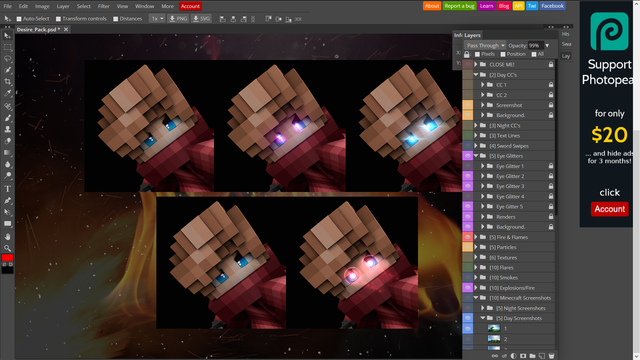Collapse the [2] Day CC's folder
Viewport: 640px width, 360px height.
point(476,75)
